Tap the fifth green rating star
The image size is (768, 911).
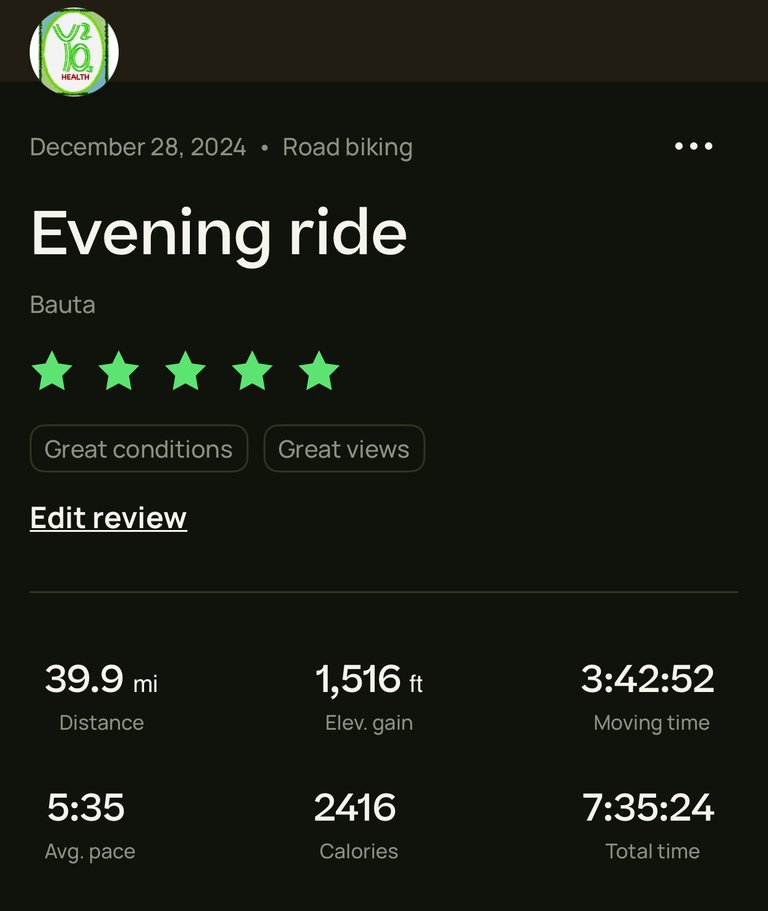tap(319, 371)
